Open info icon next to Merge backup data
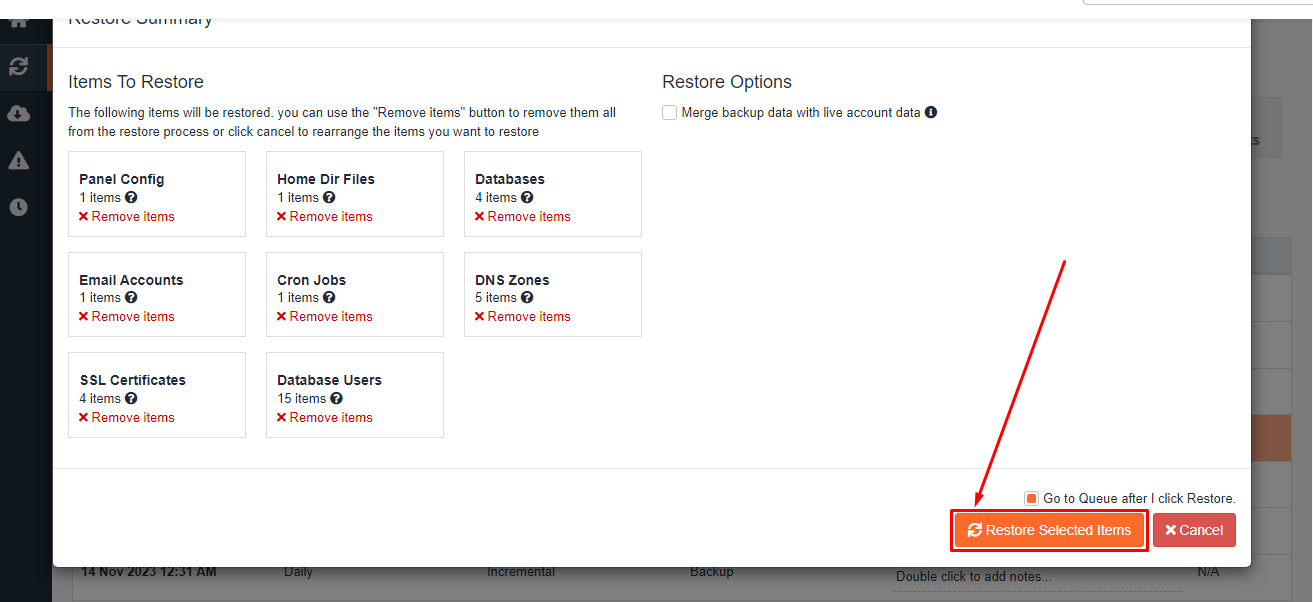This screenshot has height=602, width=1313. (931, 112)
